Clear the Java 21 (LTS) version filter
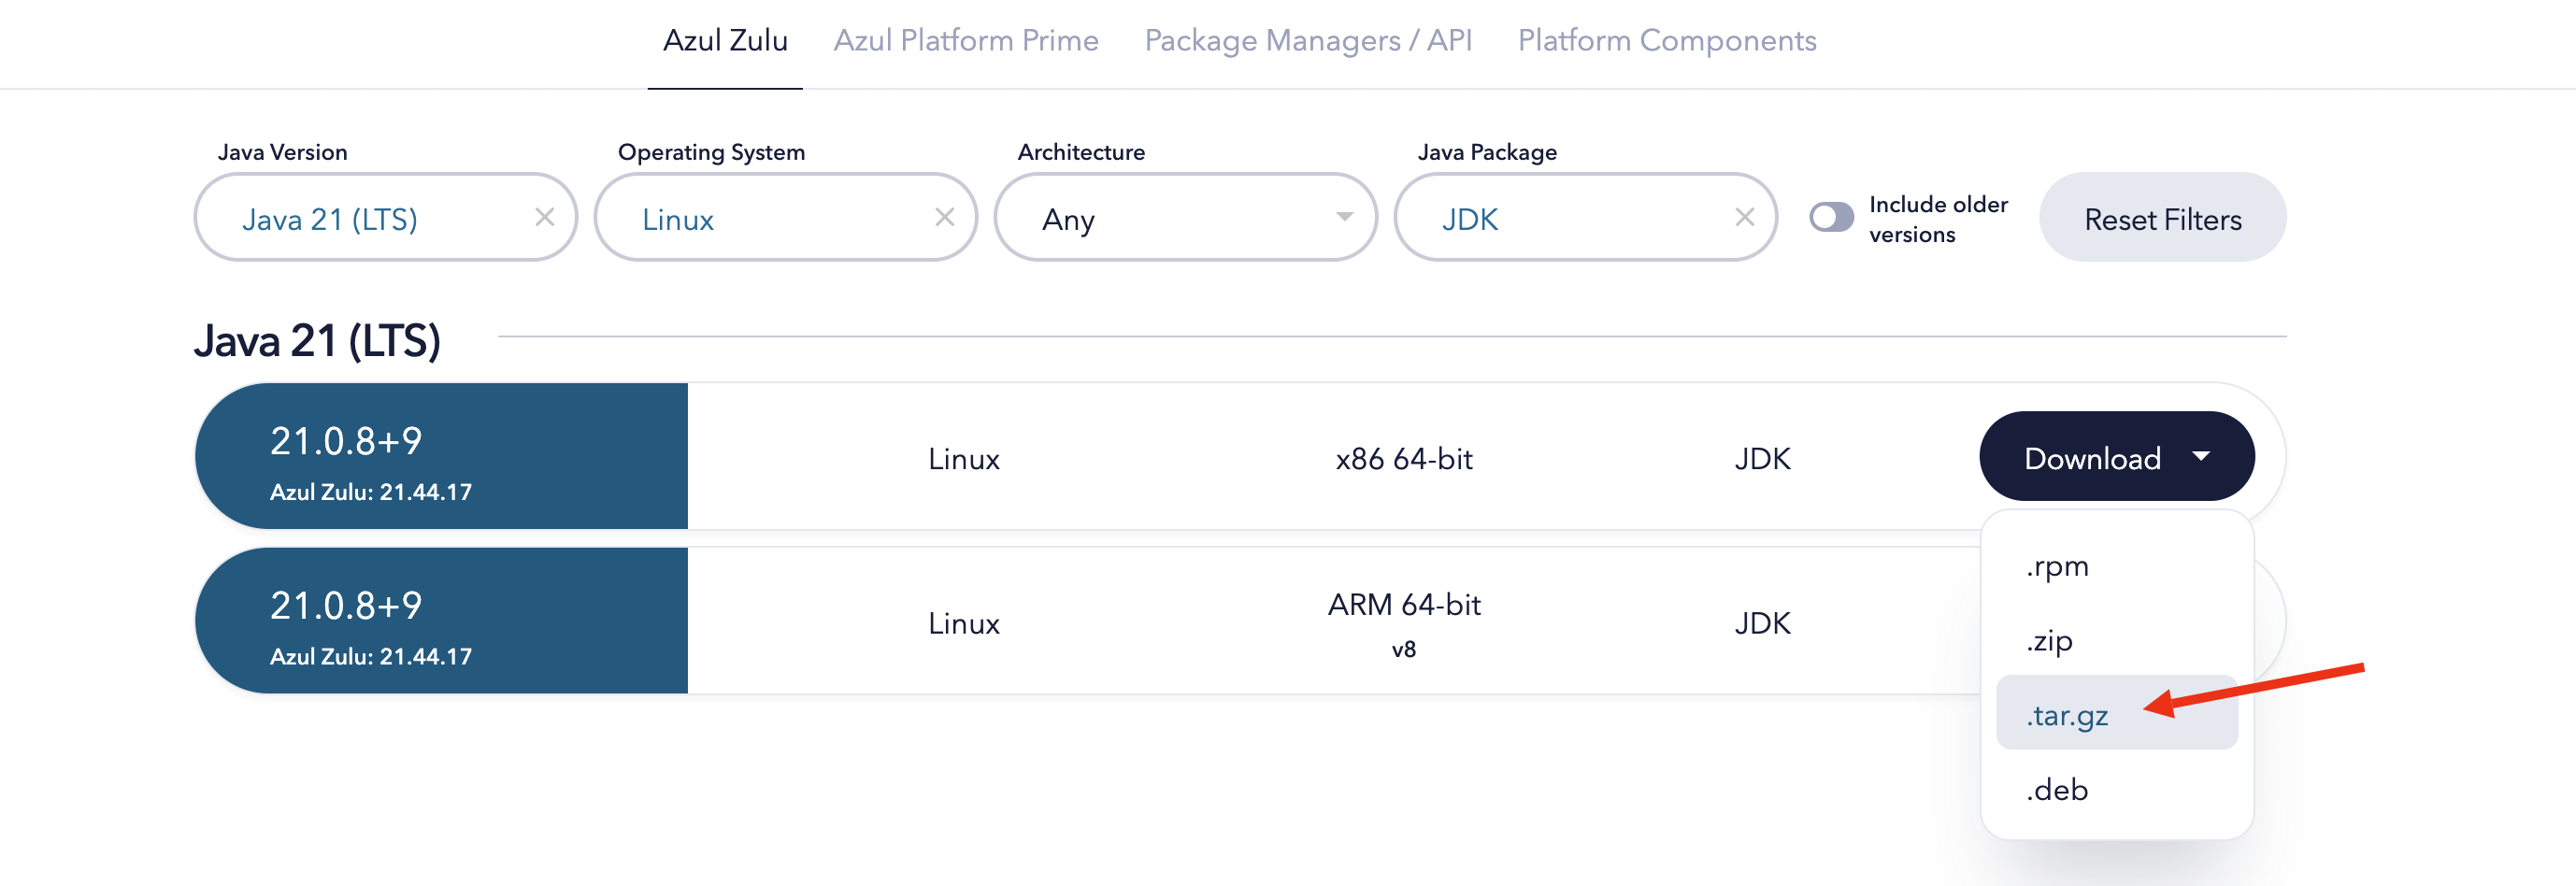Image resolution: width=2576 pixels, height=886 pixels. [x=545, y=217]
